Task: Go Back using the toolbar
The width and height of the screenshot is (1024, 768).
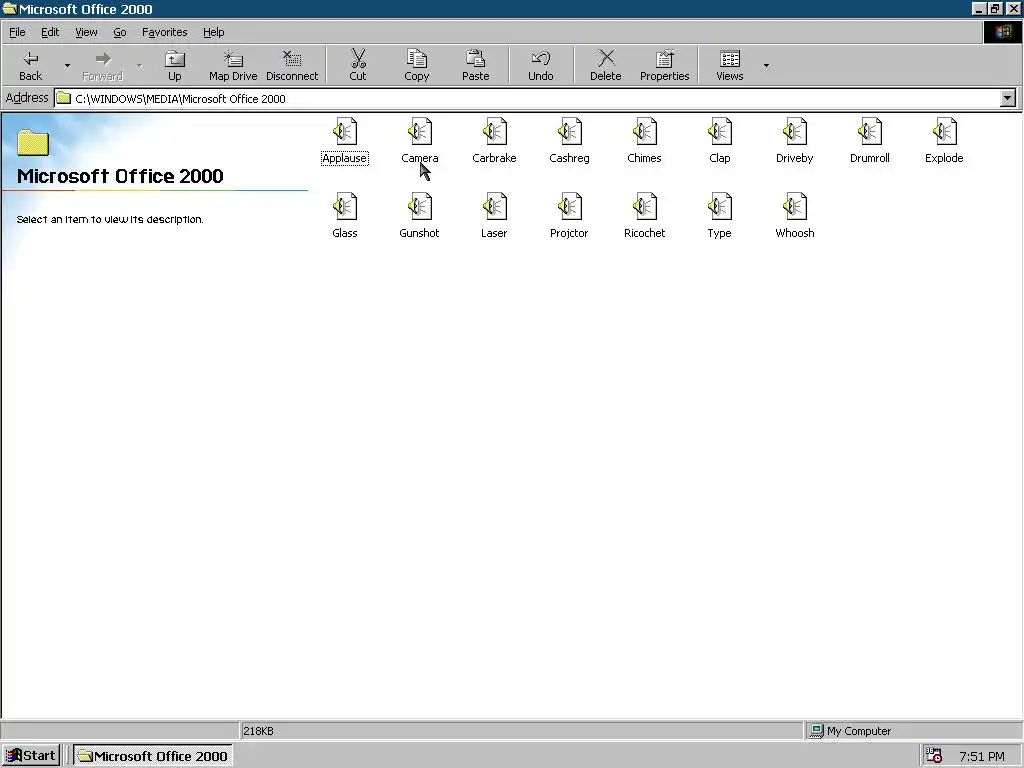Action: 31,65
